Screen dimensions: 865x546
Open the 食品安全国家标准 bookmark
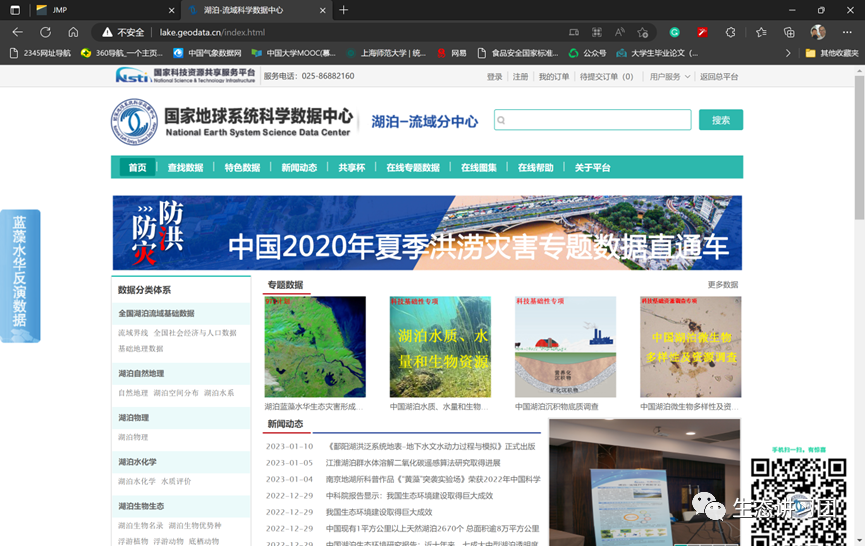[x=518, y=53]
